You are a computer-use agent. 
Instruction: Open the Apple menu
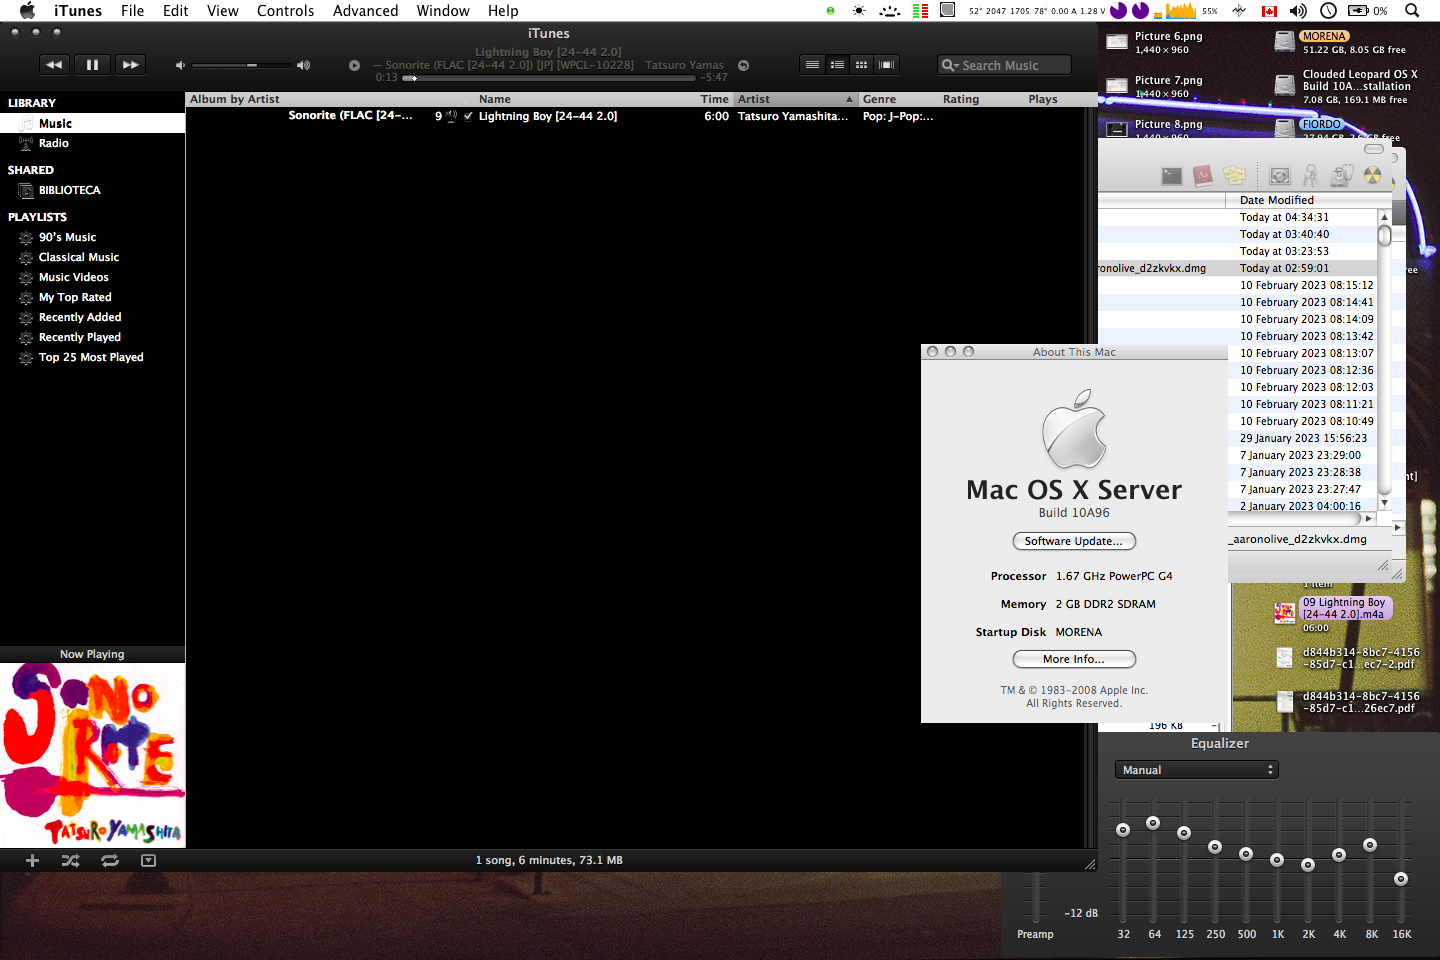click(x=27, y=11)
